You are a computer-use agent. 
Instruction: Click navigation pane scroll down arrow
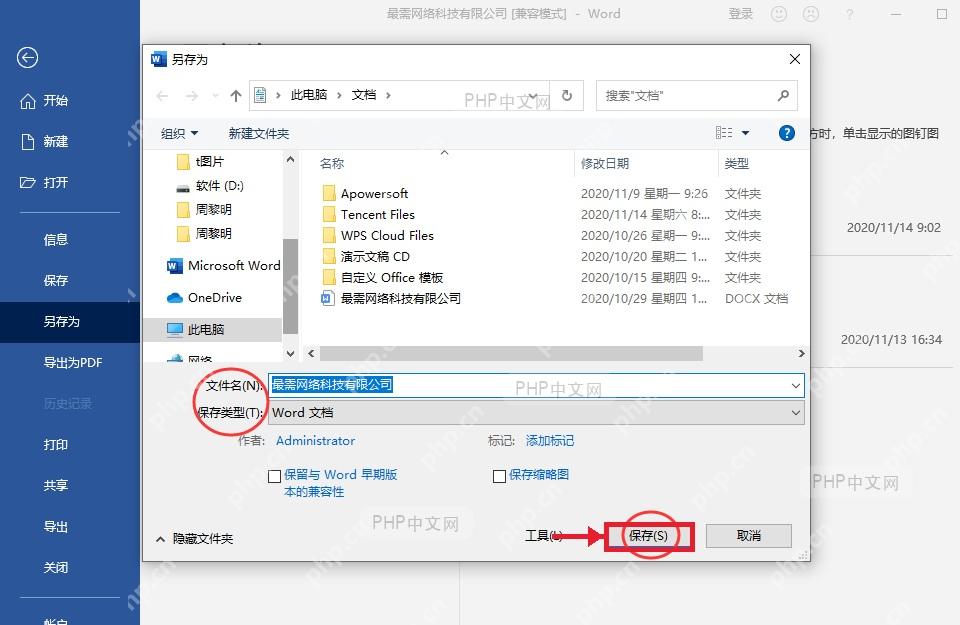(290, 353)
